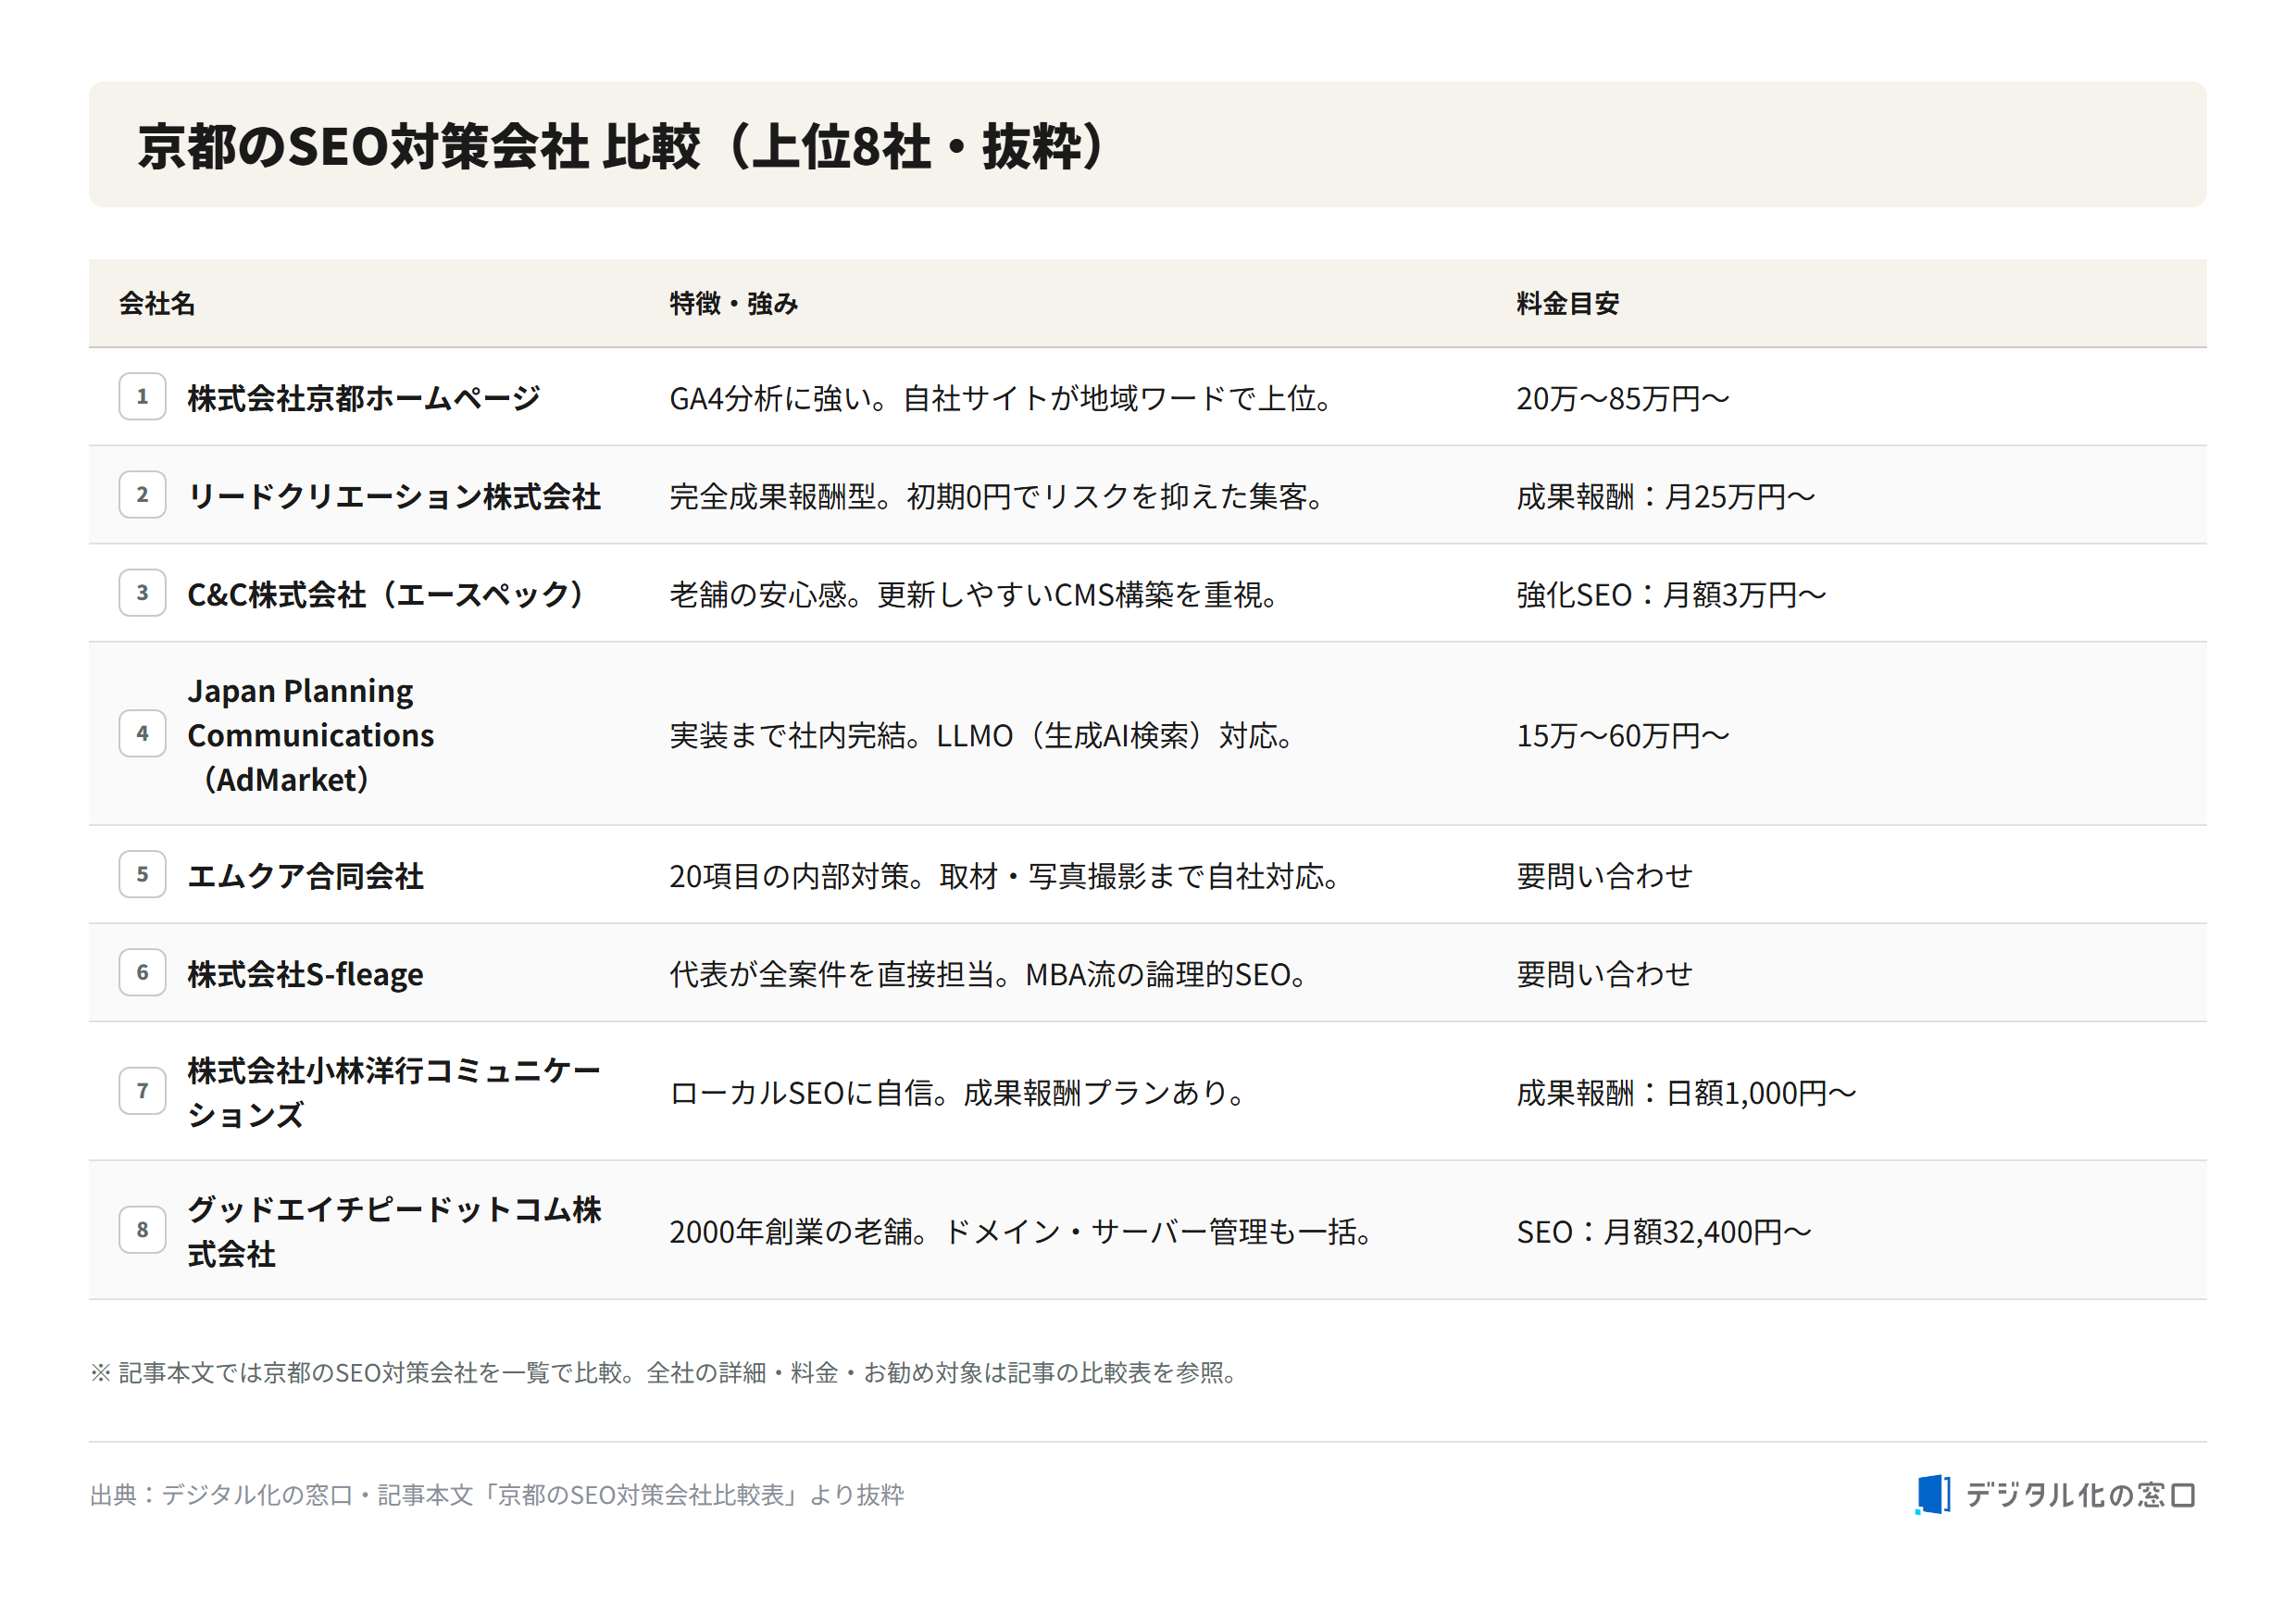Image resolution: width=2296 pixels, height=1602 pixels.
Task: Click rank badge 2 beside リードクリエーション株式会社
Action: (142, 495)
